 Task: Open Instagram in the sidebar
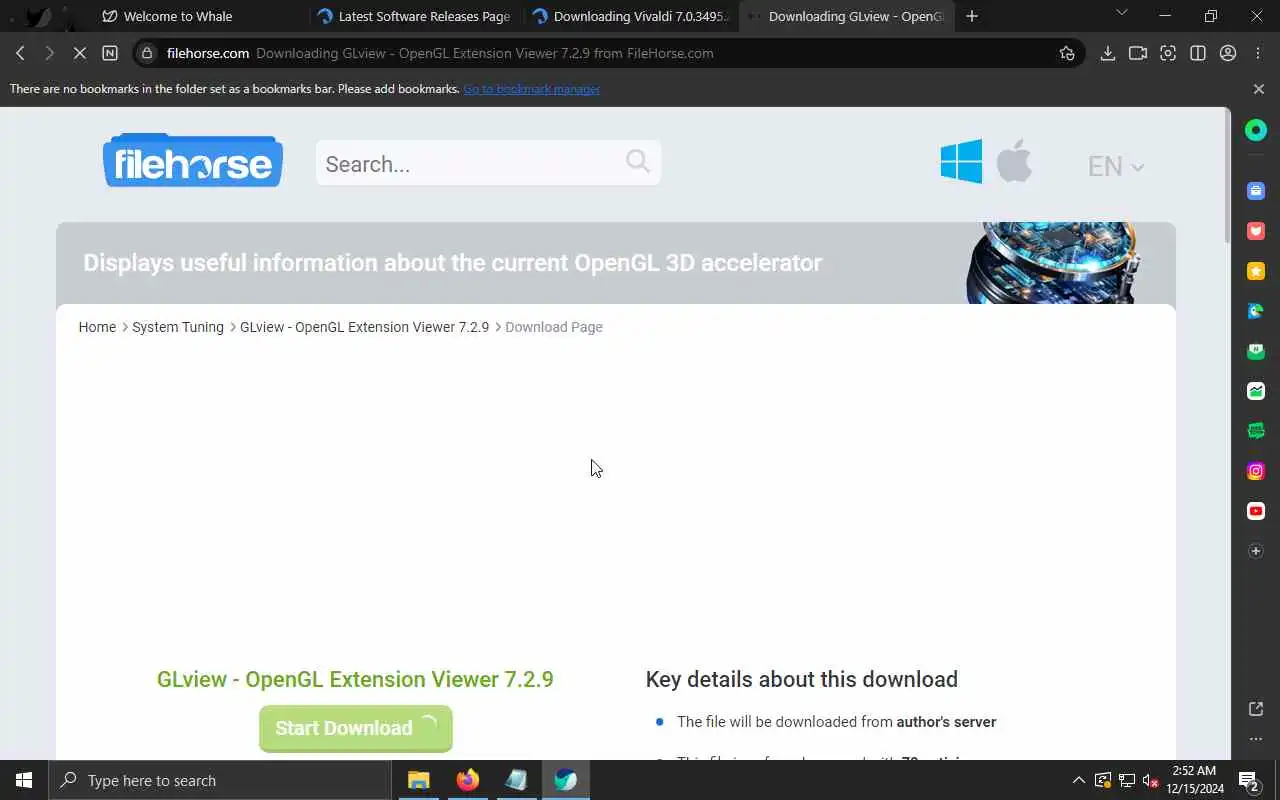coord(1256,471)
